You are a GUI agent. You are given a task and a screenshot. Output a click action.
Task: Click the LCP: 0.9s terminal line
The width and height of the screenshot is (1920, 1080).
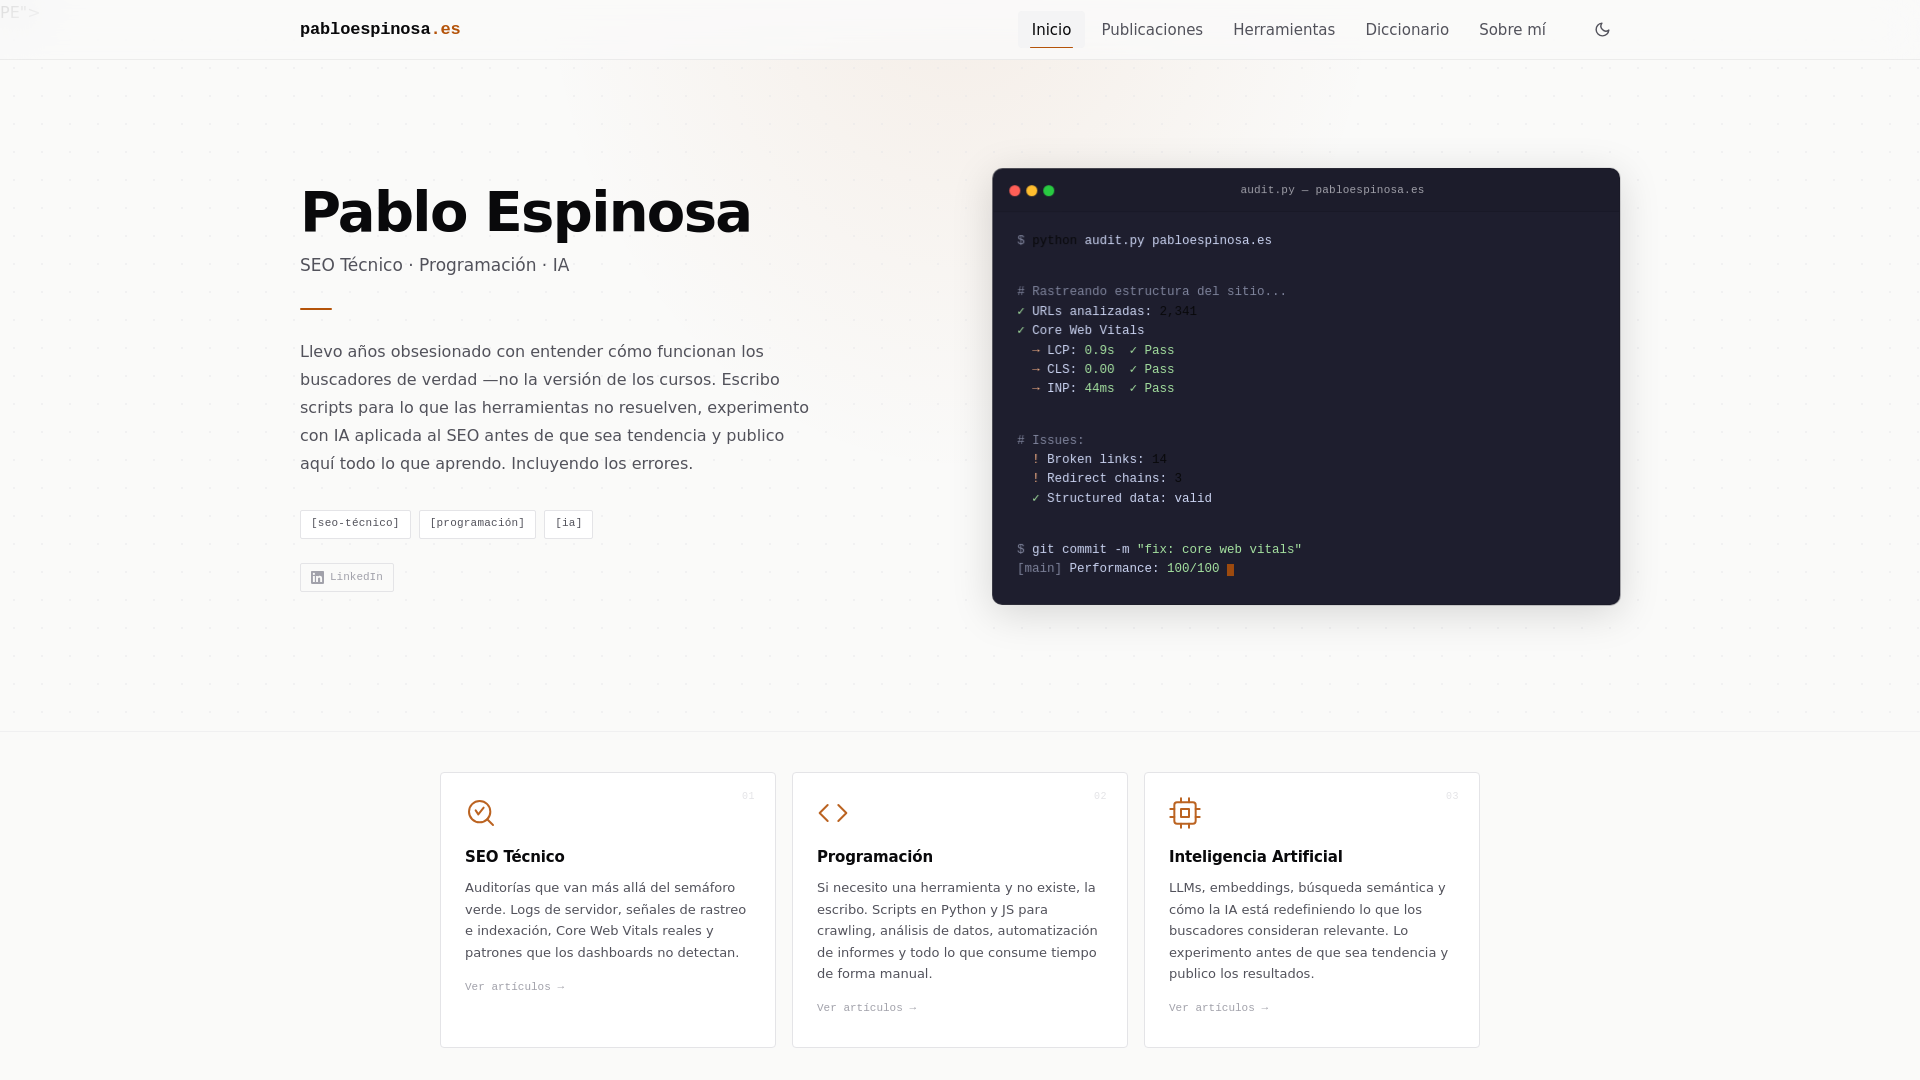[1103, 351]
